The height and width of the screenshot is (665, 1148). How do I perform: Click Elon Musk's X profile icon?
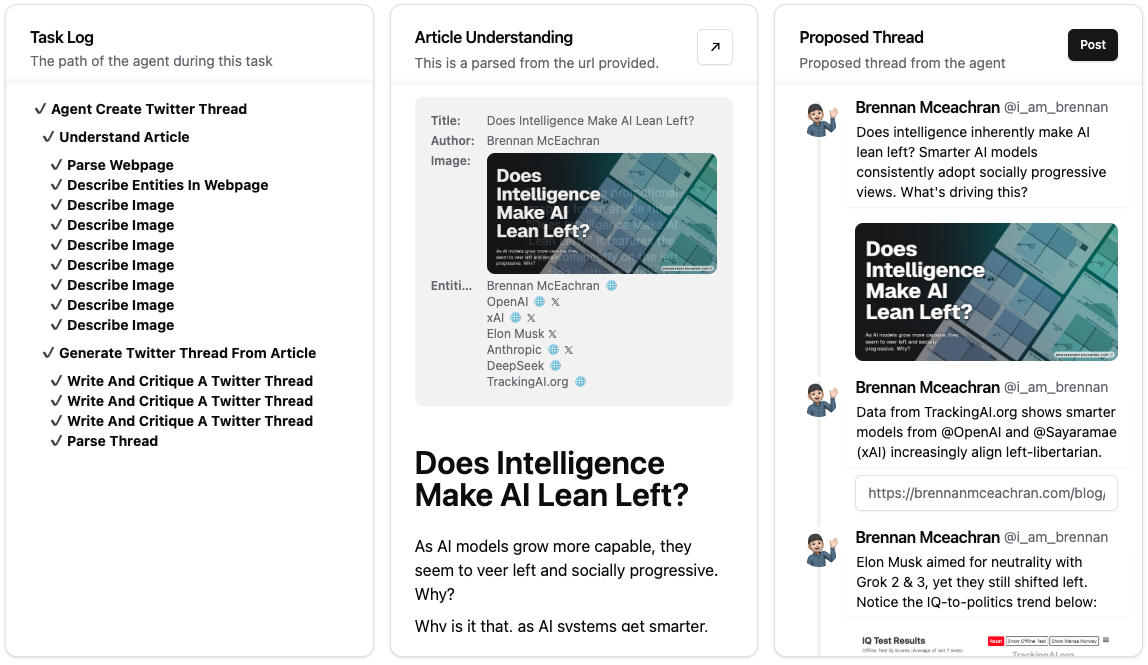553,334
